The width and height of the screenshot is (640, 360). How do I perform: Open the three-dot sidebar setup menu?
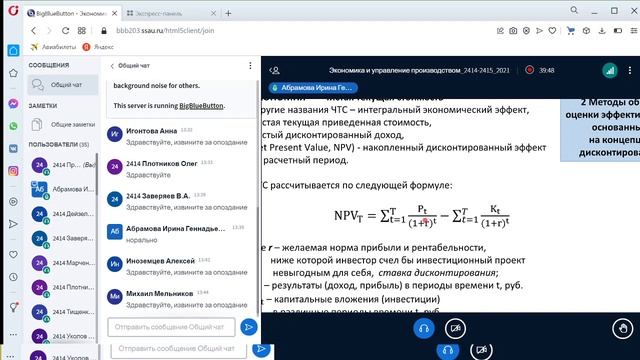pyautogui.click(x=13, y=334)
